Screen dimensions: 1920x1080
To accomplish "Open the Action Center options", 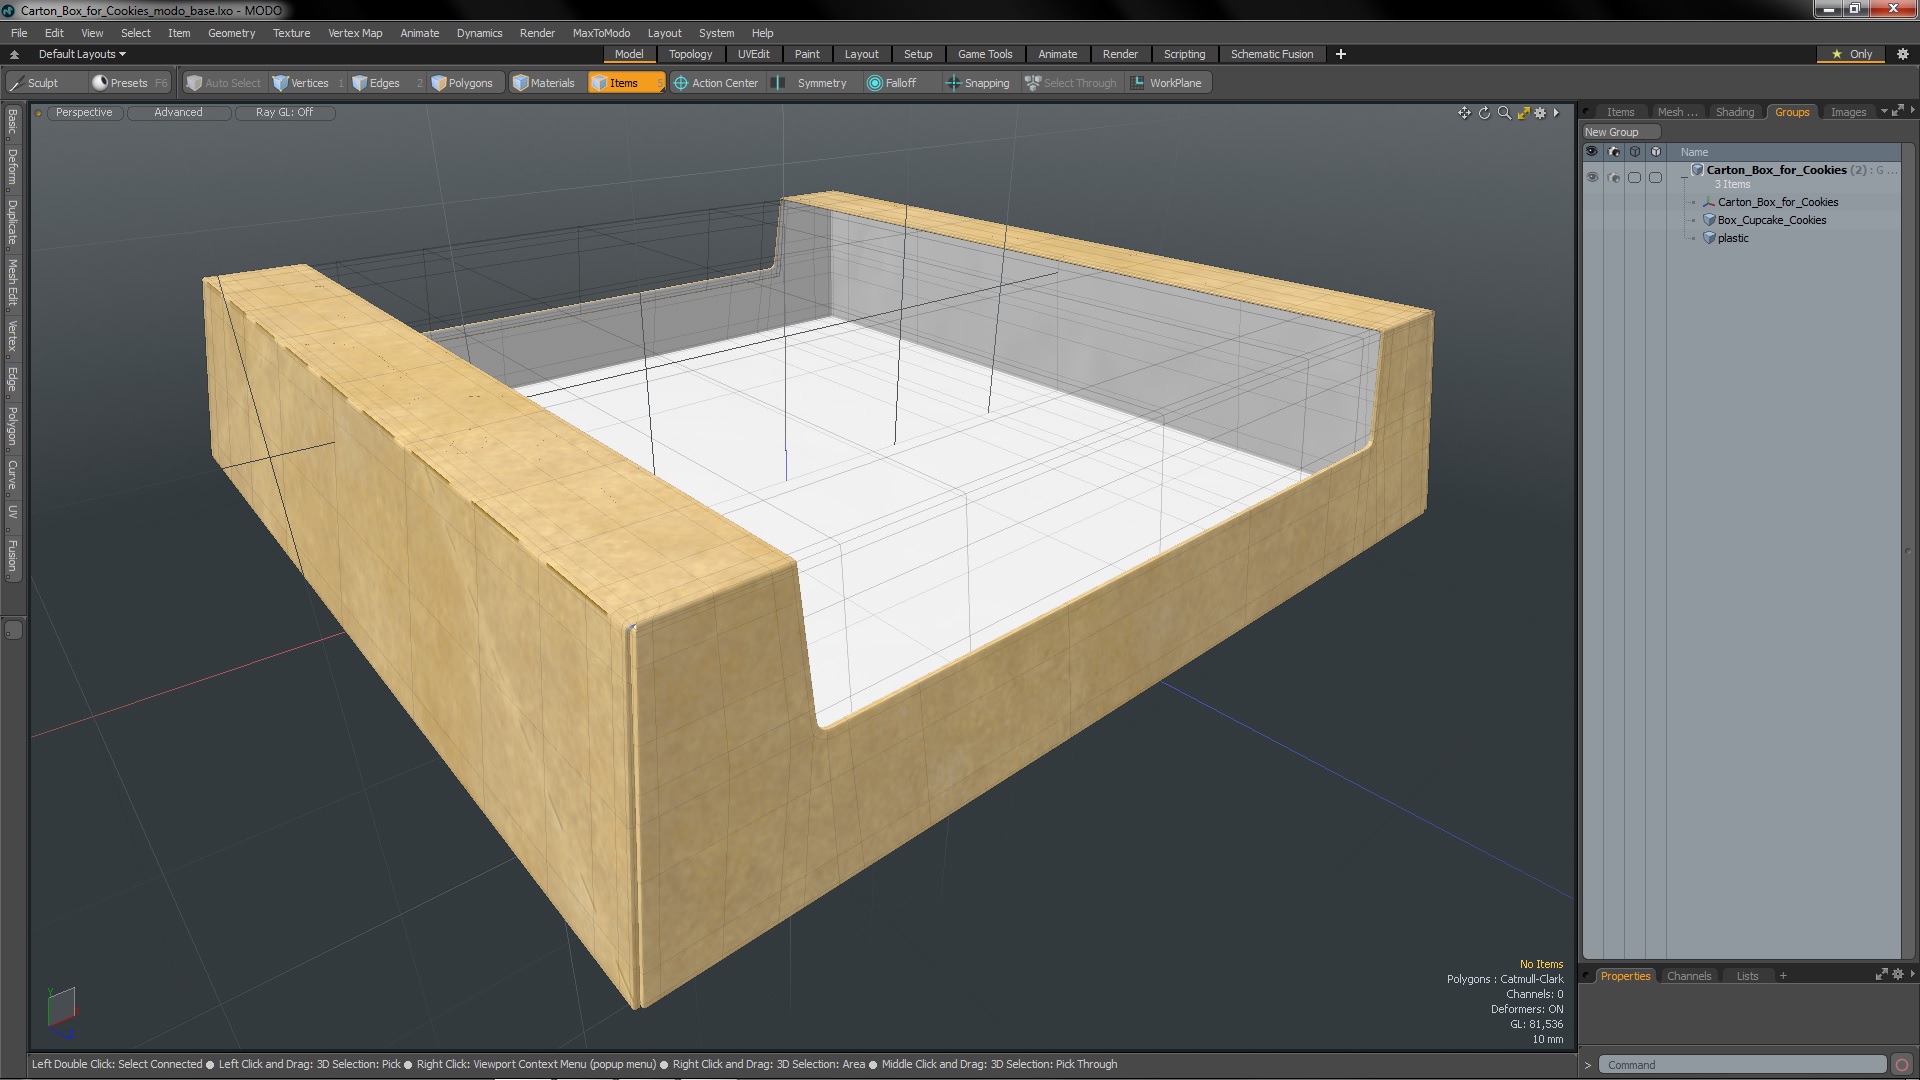I will [717, 83].
